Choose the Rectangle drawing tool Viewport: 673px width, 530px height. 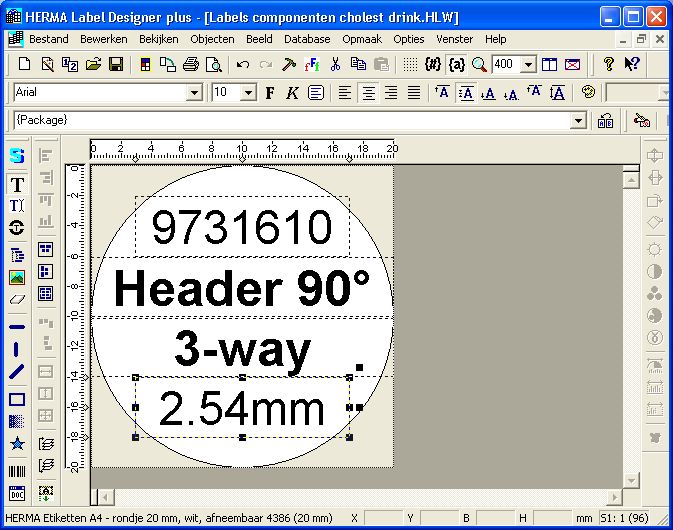pos(17,400)
